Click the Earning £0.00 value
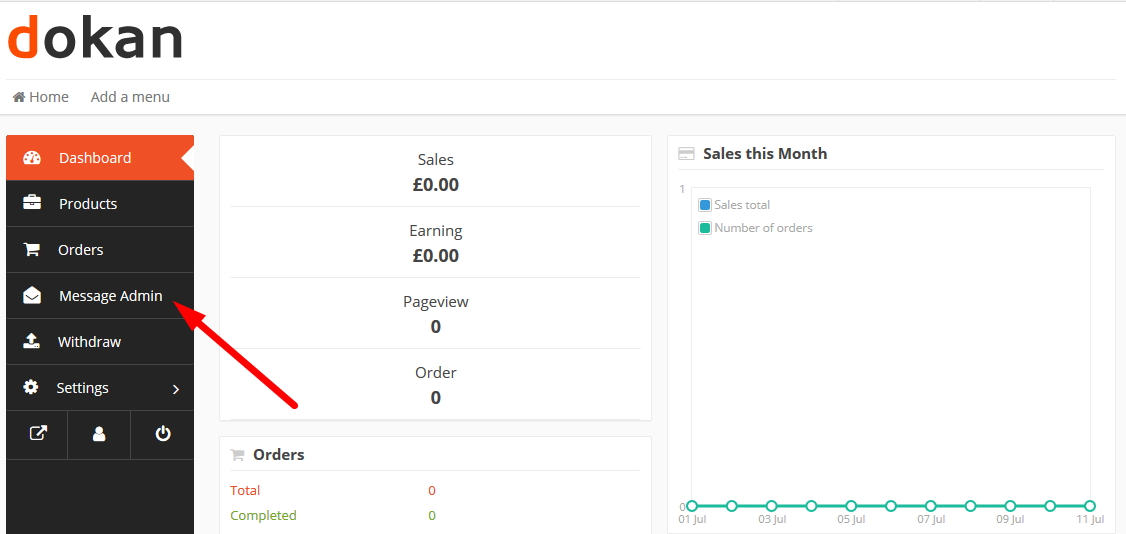 click(435, 256)
